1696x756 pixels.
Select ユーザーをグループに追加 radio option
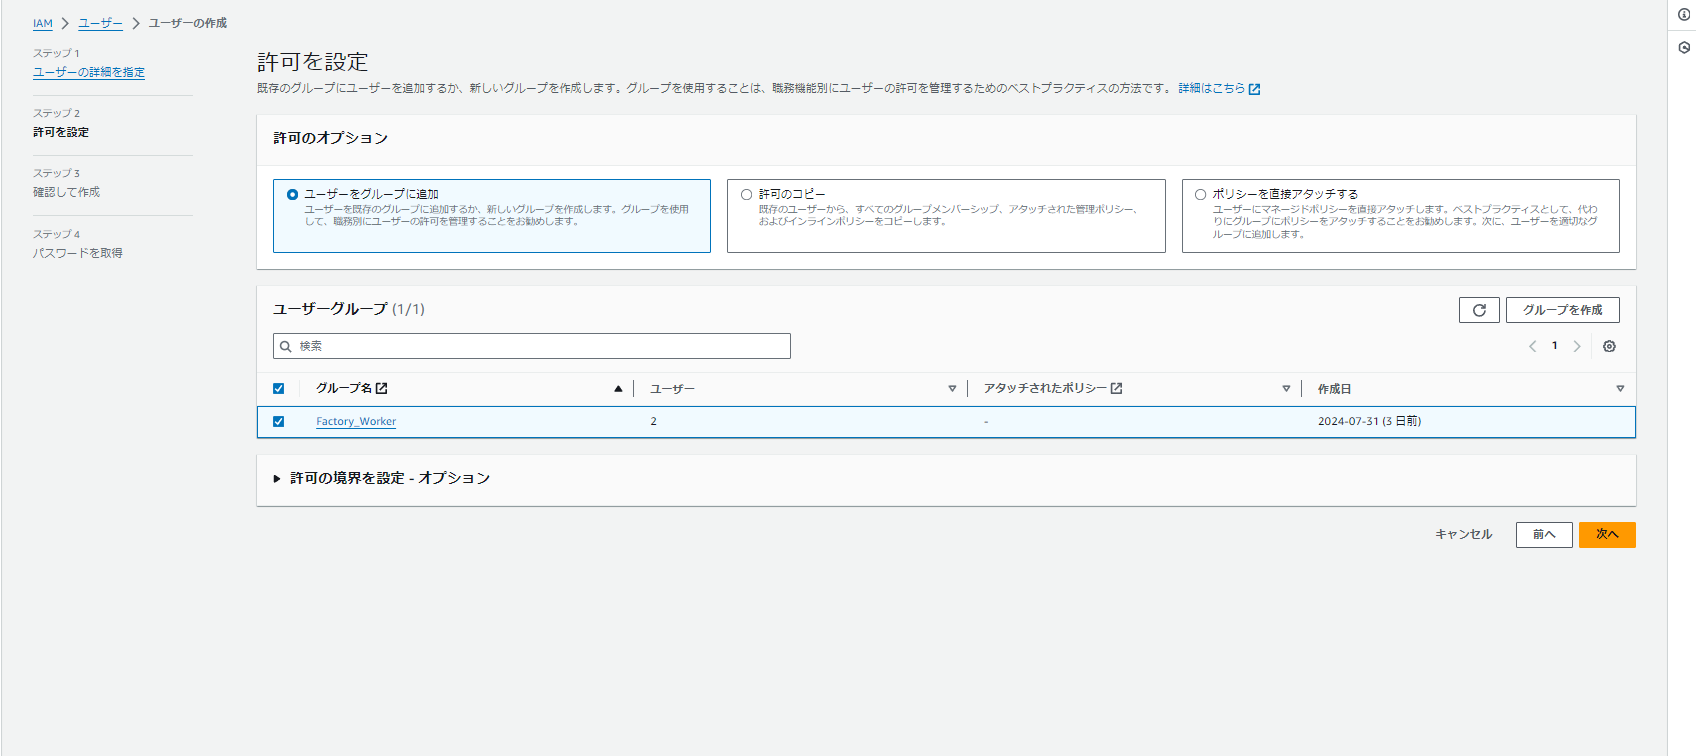coord(292,194)
